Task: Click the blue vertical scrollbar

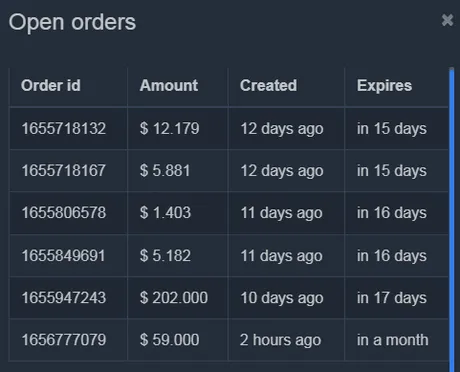Action: [x=452, y=219]
